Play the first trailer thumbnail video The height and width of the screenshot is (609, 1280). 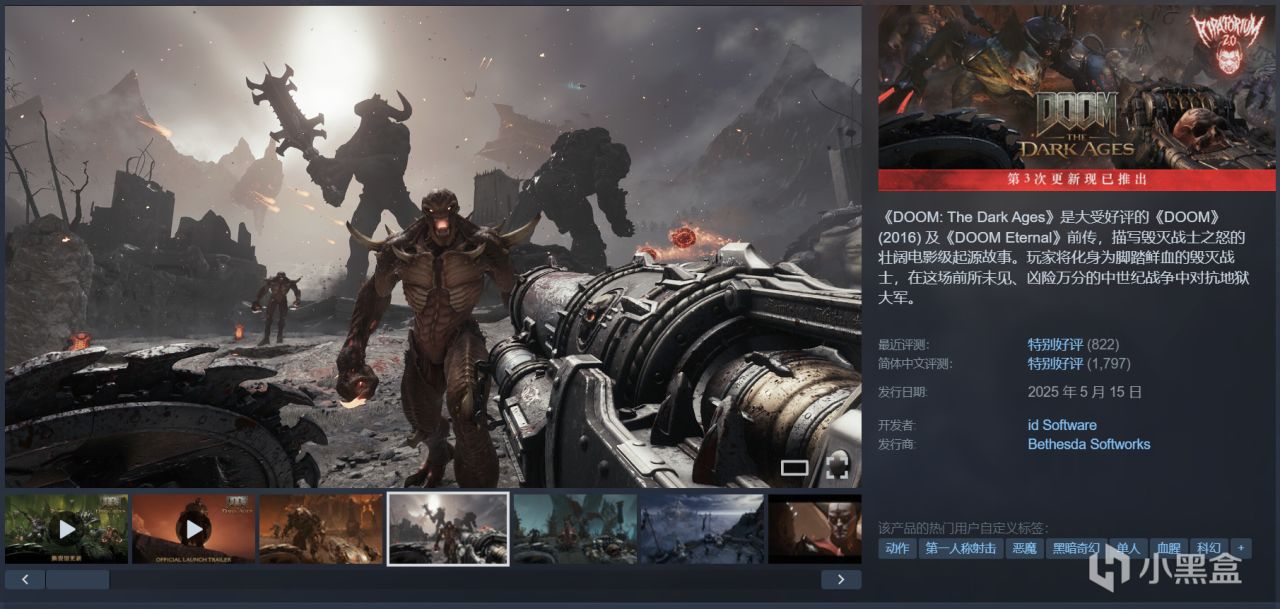67,529
